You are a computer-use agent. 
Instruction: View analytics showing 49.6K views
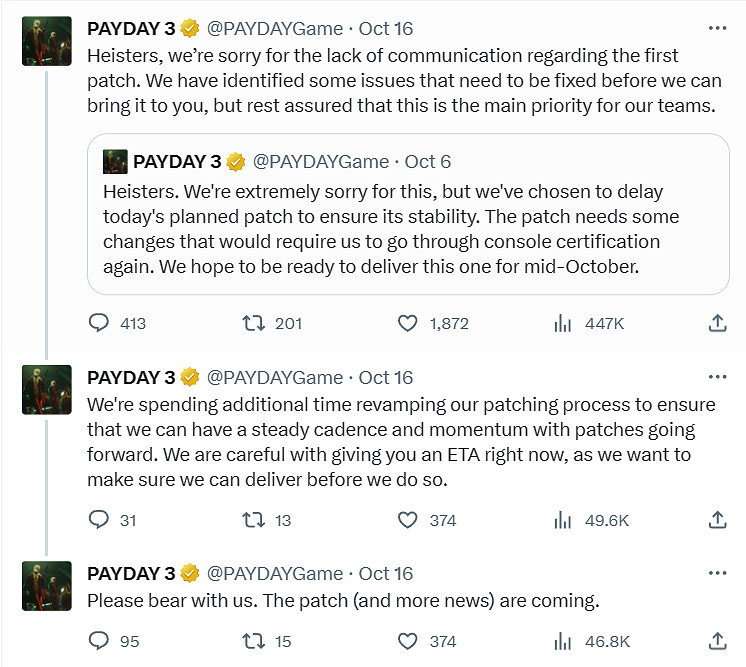(x=563, y=520)
